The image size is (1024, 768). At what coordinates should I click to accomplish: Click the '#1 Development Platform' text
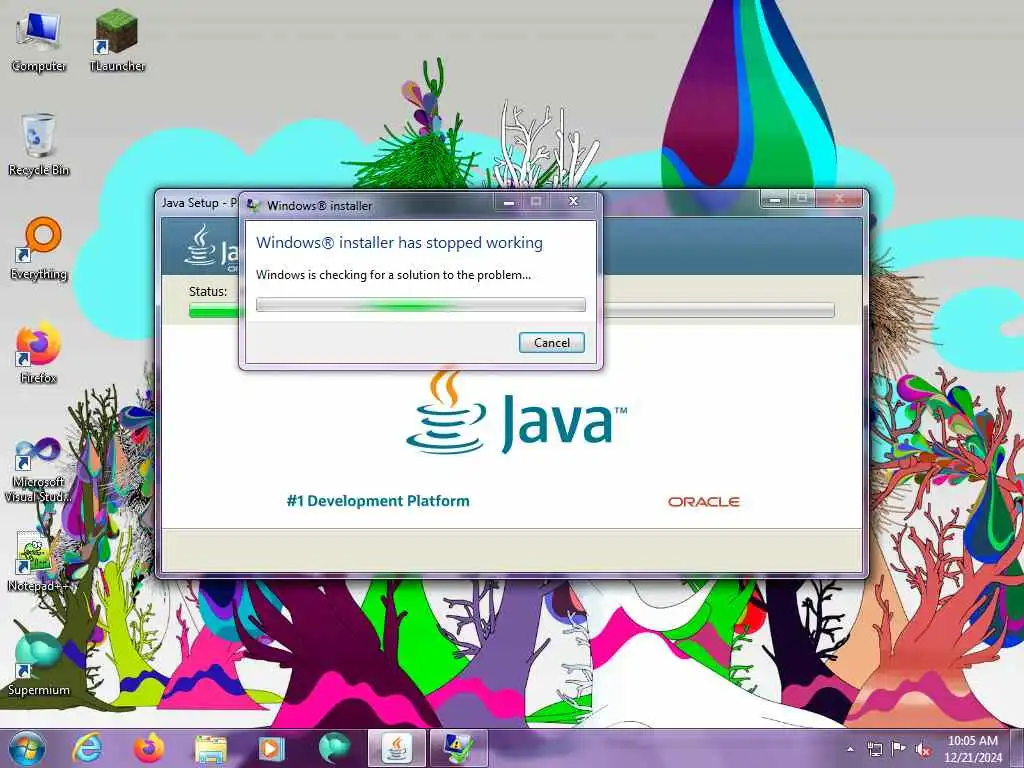coord(378,501)
